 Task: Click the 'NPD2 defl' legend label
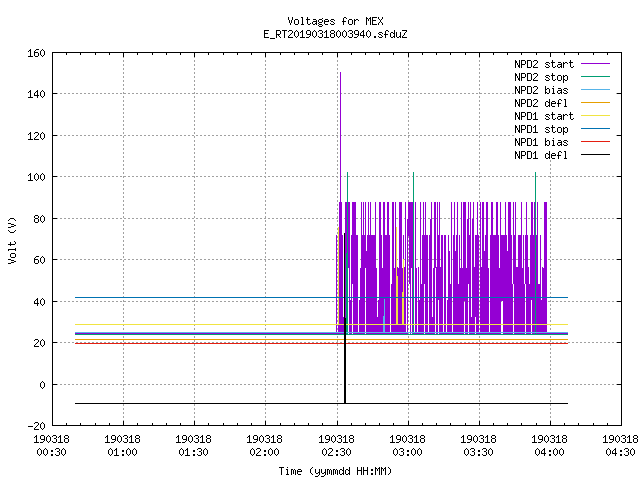541,103
